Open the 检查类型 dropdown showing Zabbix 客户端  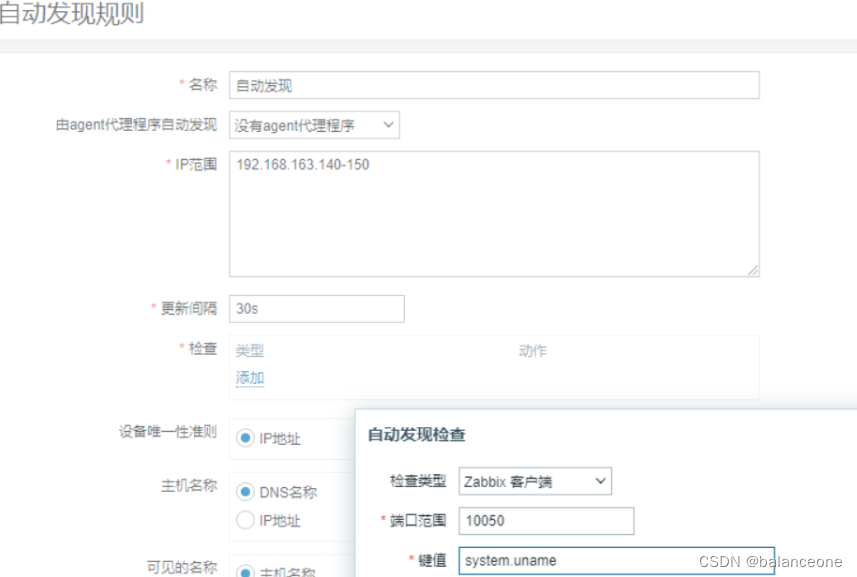tap(535, 481)
